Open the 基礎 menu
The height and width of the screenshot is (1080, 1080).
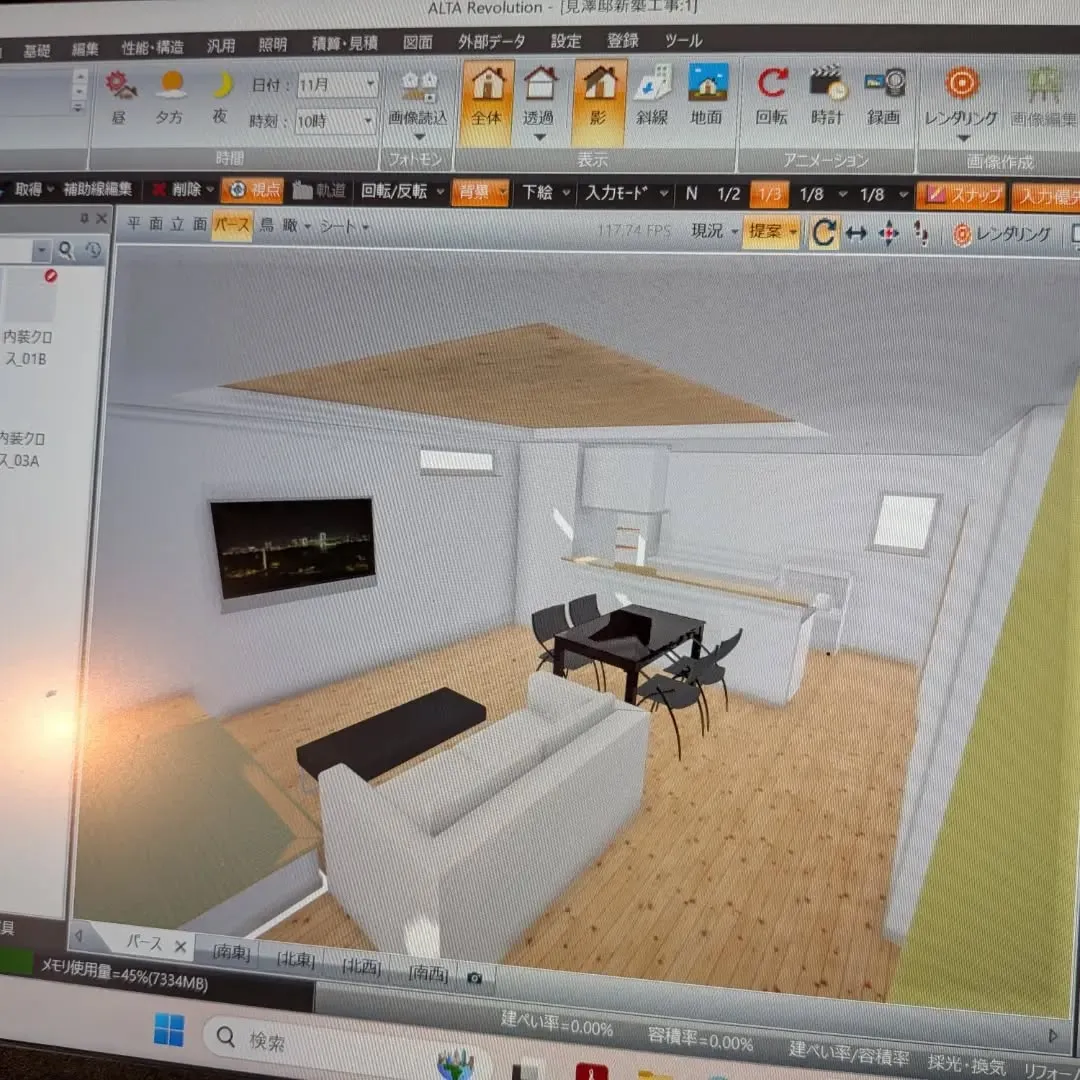37,50
